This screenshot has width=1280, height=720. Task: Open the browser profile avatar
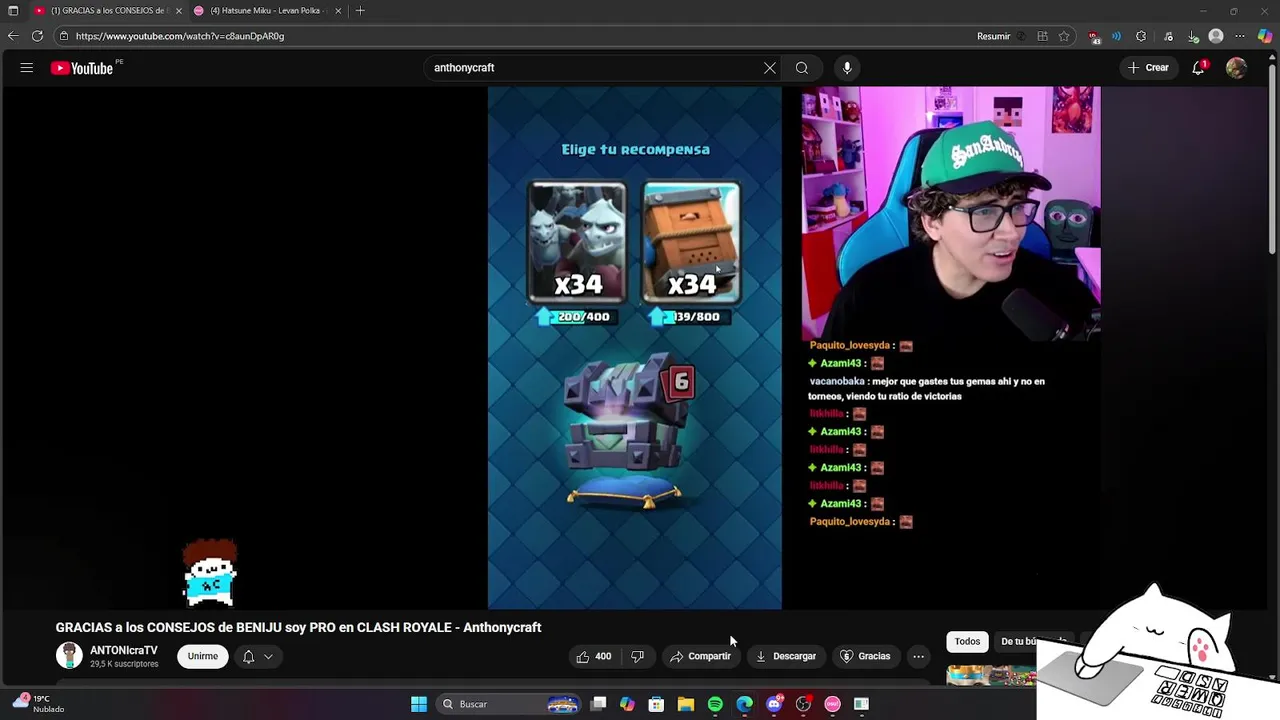[1216, 36]
